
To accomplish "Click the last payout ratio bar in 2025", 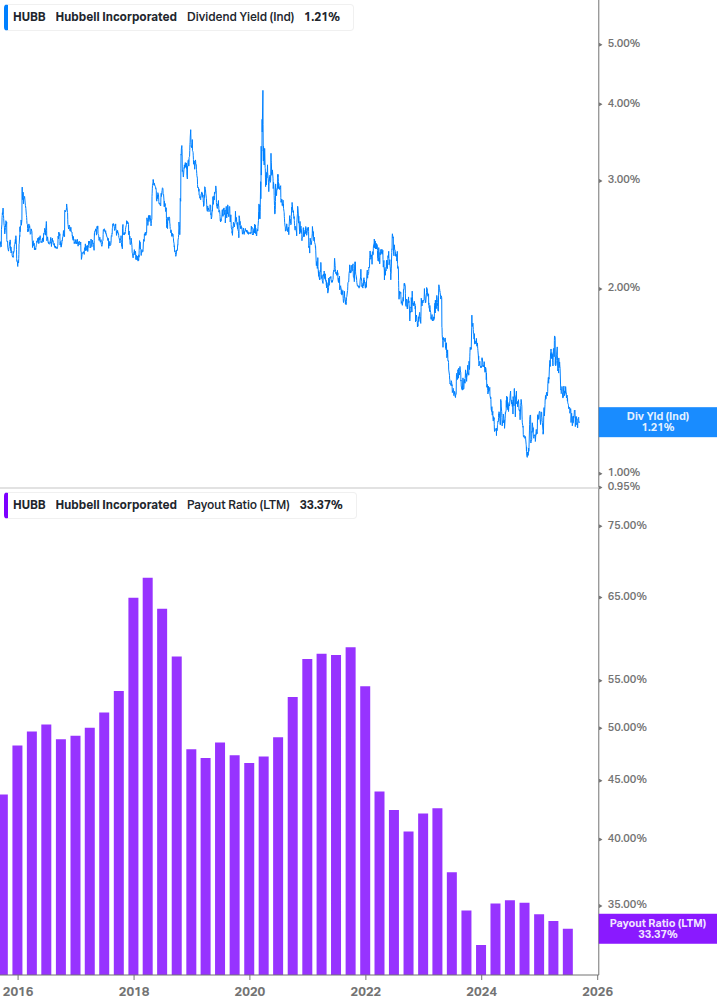I will tap(568, 951).
